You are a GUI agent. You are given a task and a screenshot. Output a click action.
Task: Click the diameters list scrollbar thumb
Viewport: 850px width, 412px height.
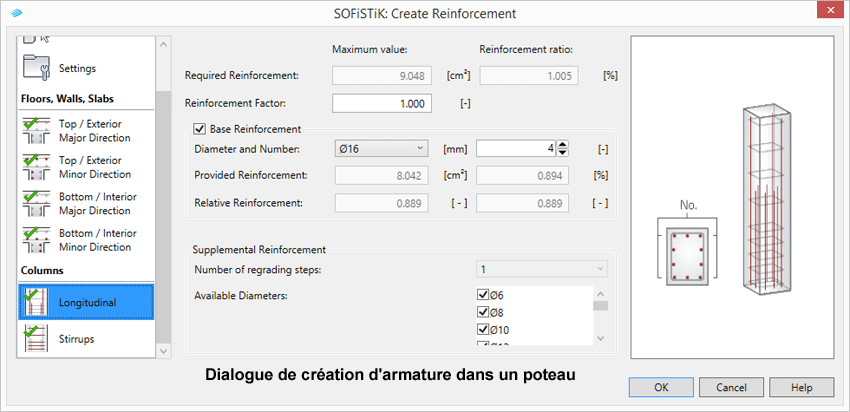(600, 306)
